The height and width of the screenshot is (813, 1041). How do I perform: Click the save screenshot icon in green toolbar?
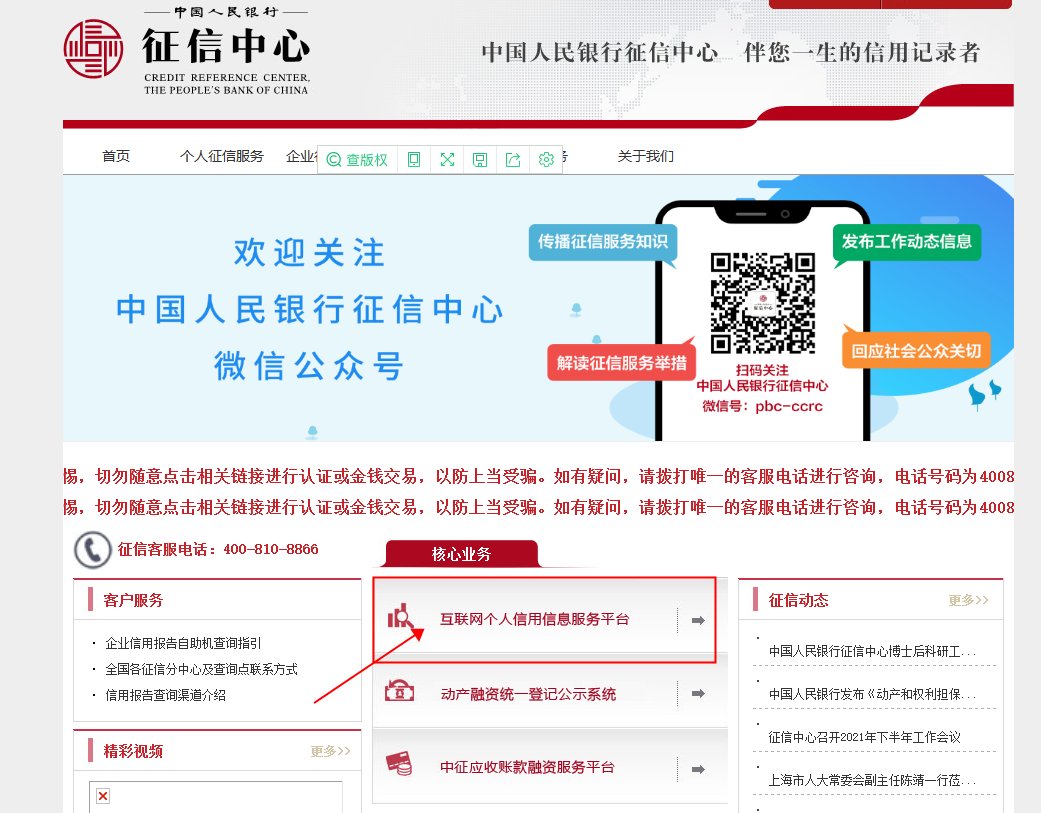pos(480,159)
